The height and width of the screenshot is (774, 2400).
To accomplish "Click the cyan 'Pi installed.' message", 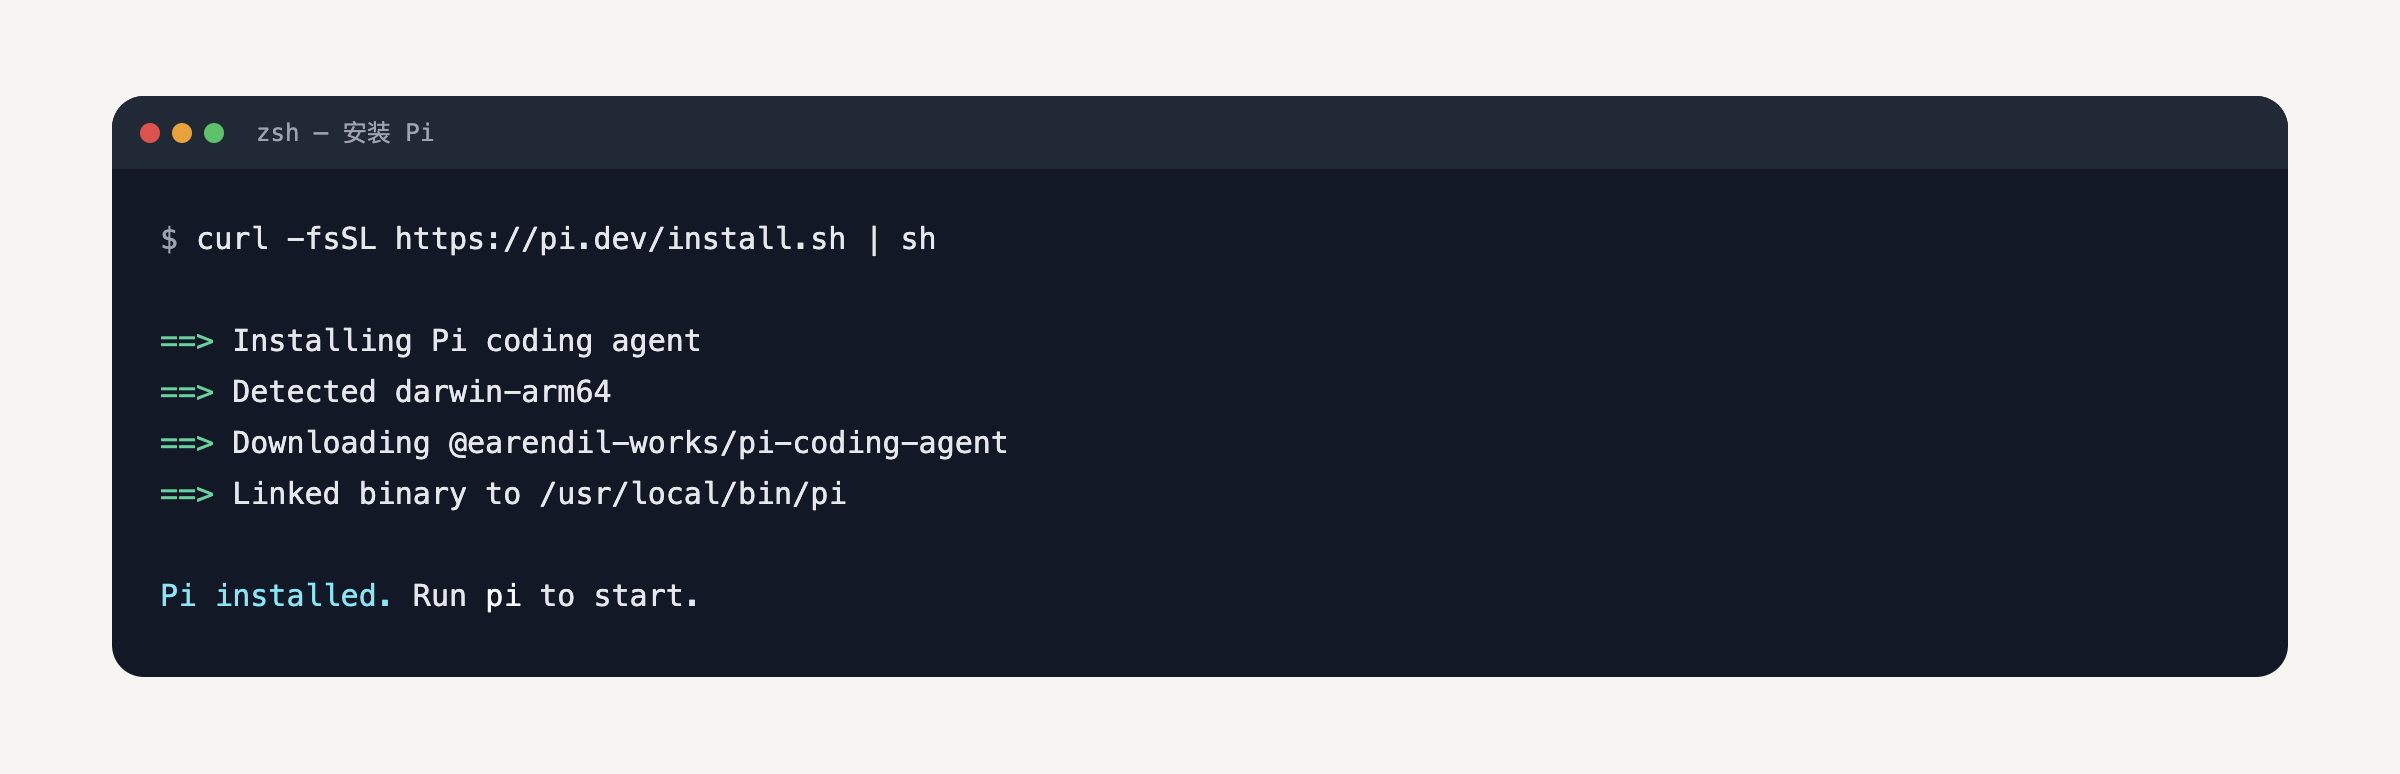I will pos(276,596).
